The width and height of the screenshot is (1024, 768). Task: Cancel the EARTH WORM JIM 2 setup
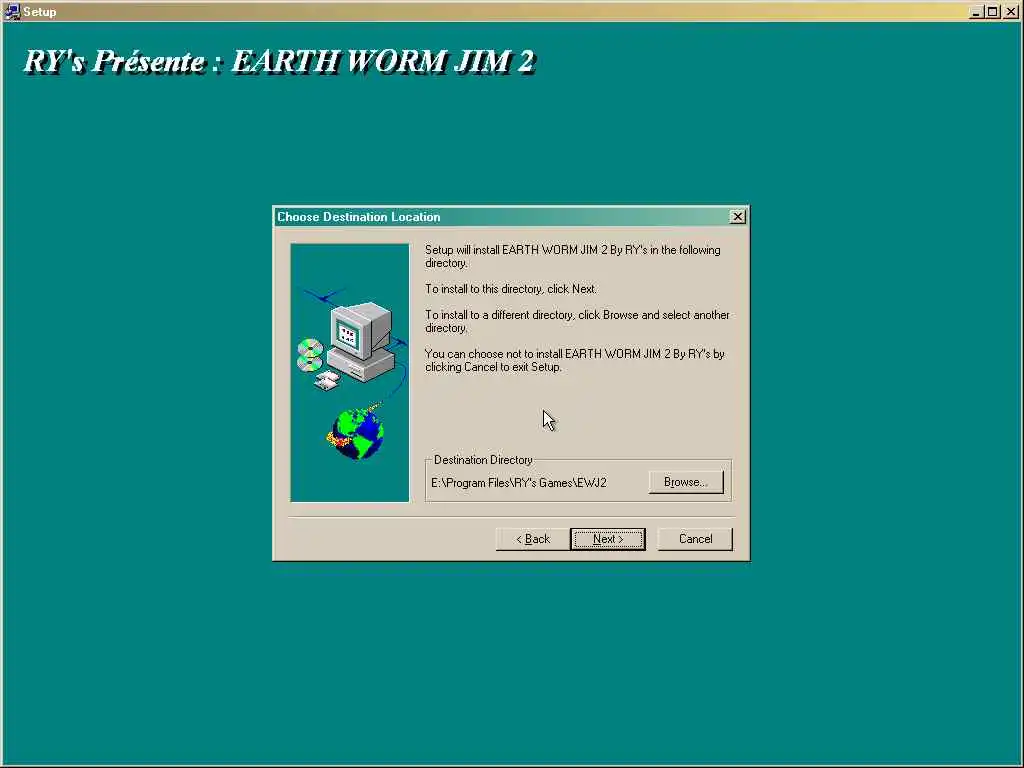pos(695,539)
